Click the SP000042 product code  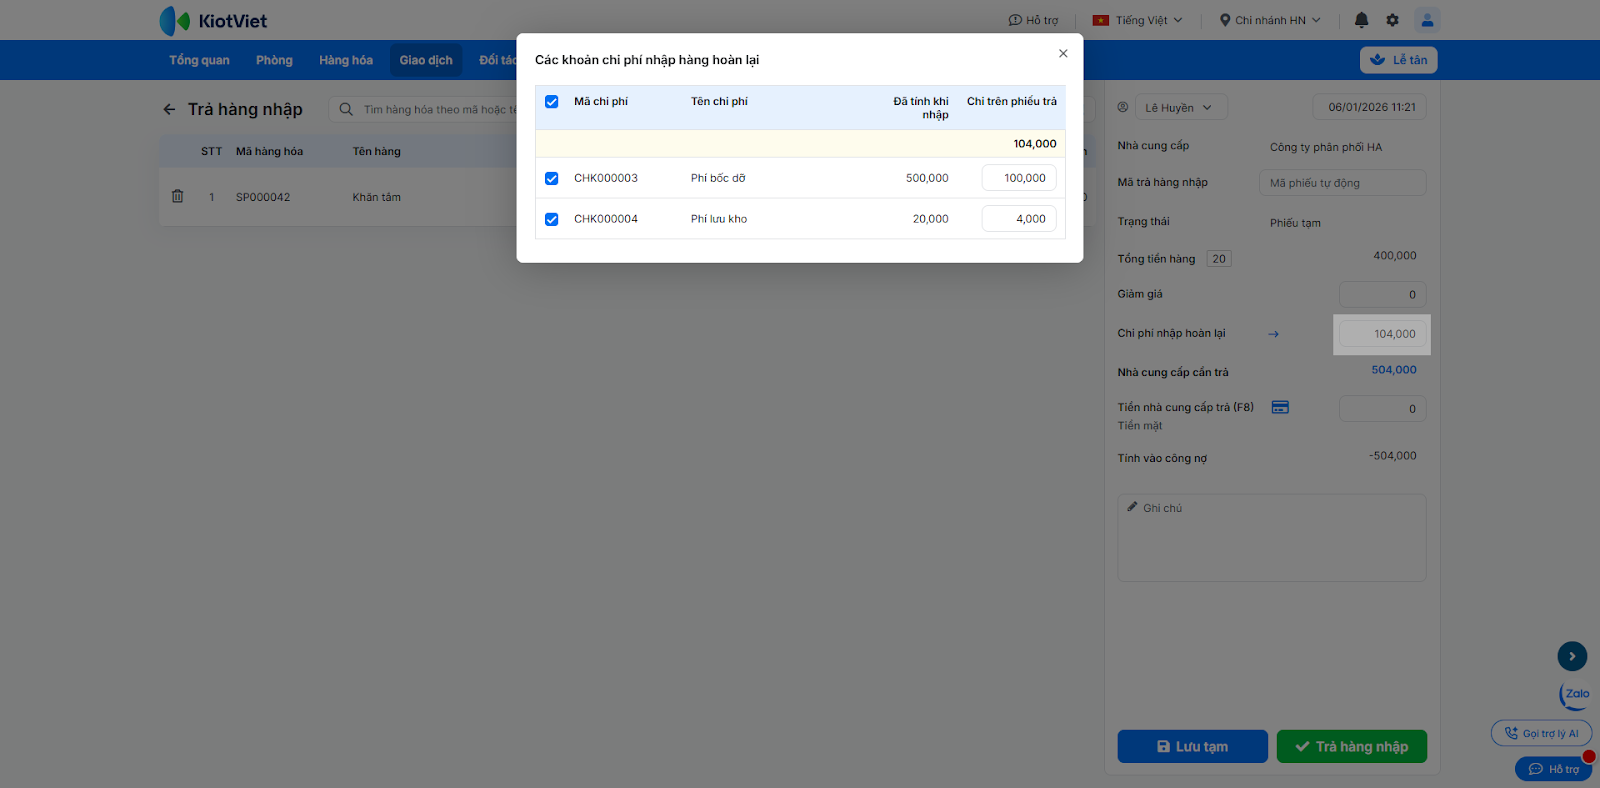pos(263,197)
